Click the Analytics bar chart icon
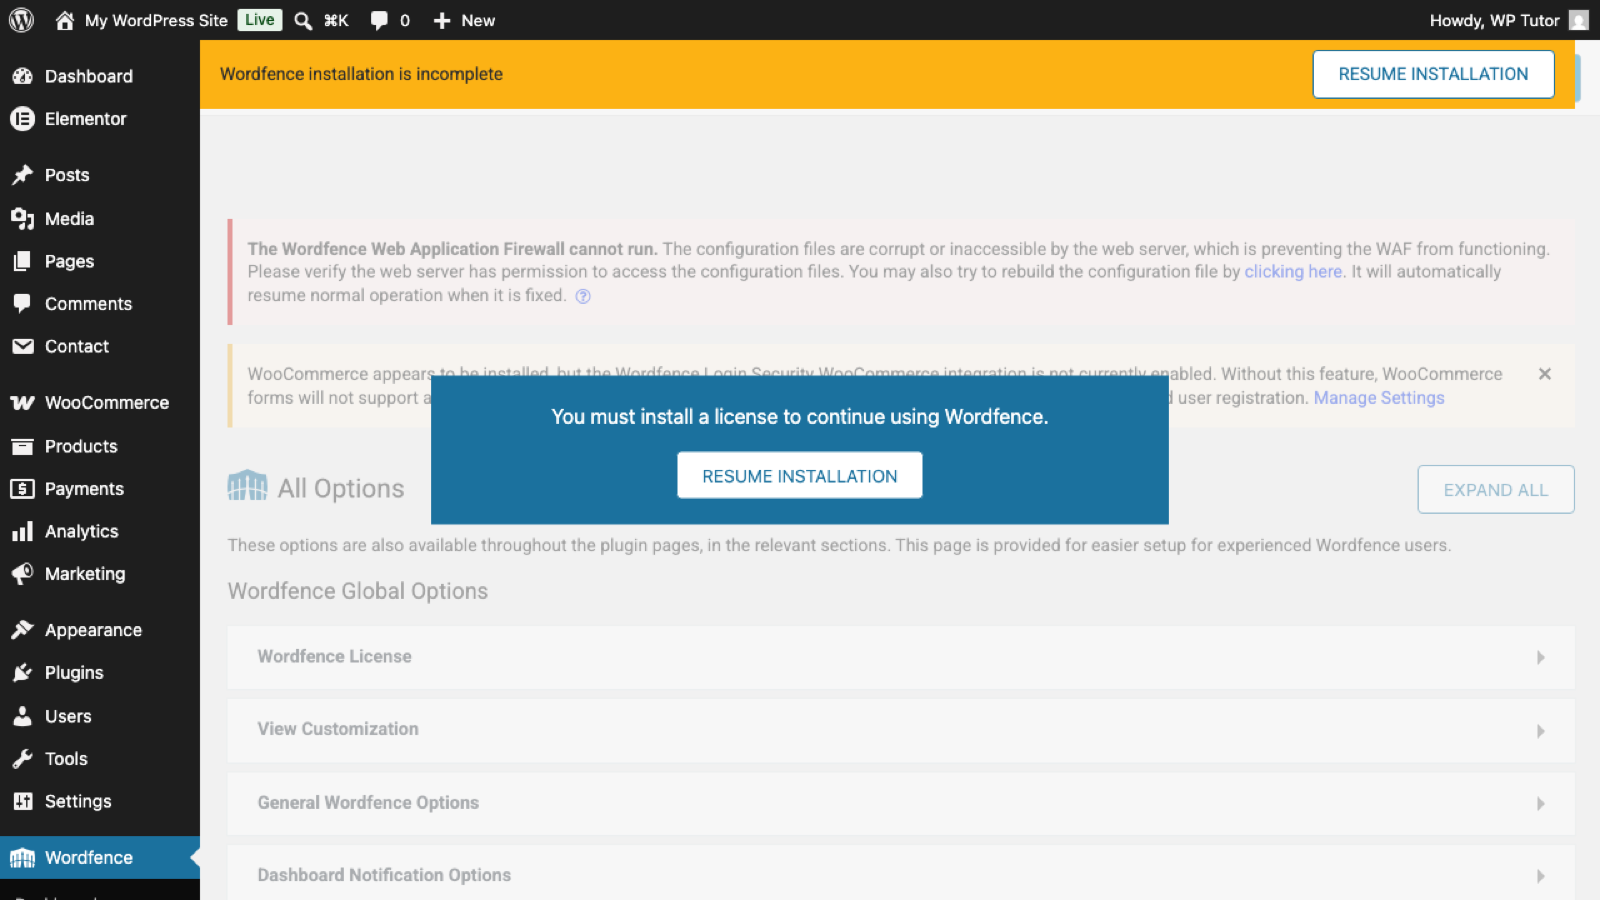The width and height of the screenshot is (1600, 900). click(x=22, y=532)
